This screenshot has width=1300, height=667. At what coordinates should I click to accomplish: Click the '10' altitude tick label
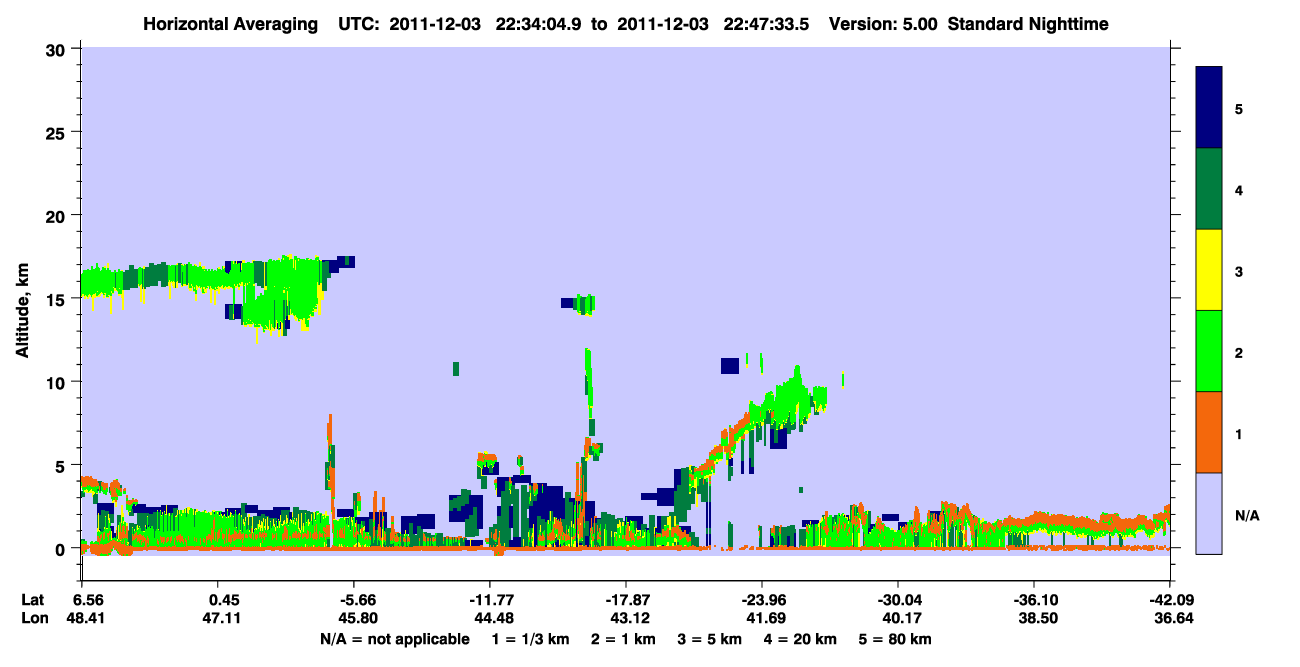tap(58, 382)
